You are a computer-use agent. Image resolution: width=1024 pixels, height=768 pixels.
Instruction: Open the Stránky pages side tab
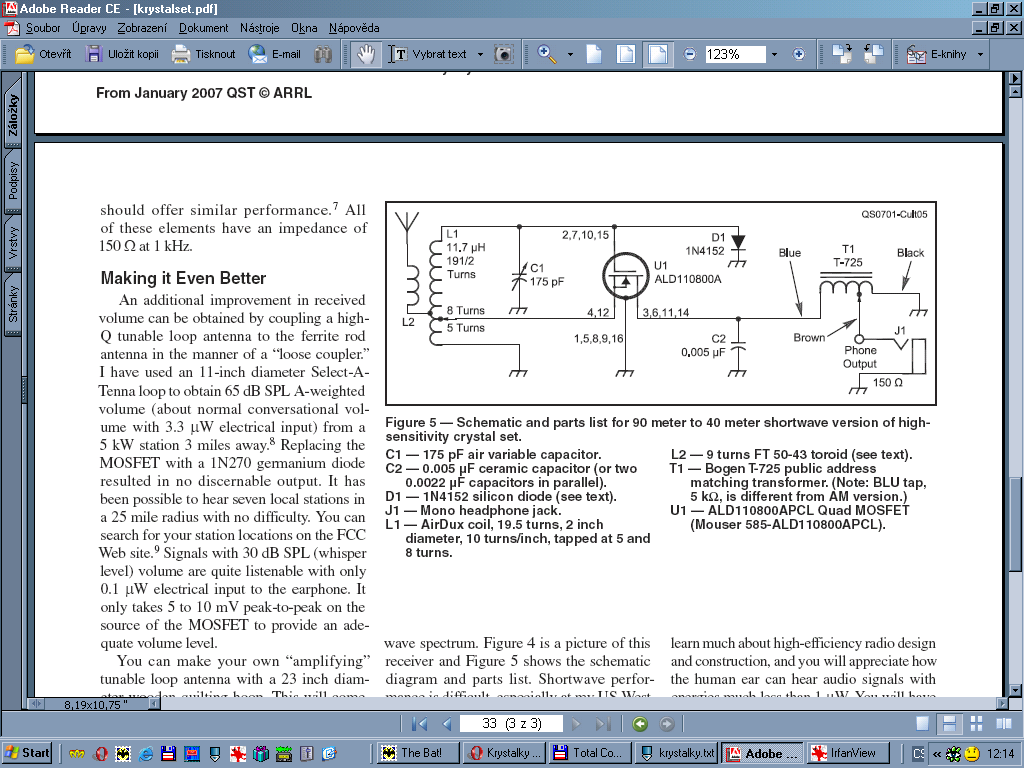point(13,304)
